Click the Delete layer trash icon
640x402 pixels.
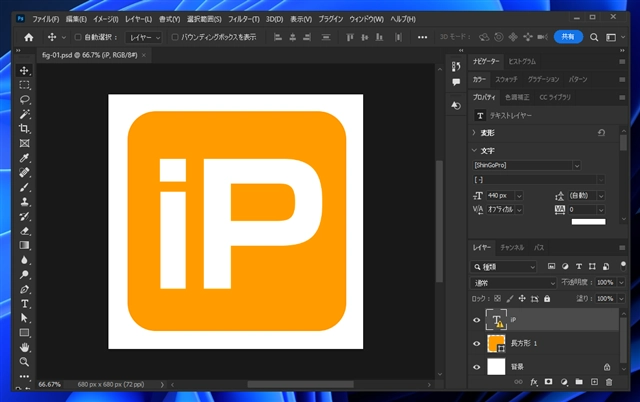(609, 382)
